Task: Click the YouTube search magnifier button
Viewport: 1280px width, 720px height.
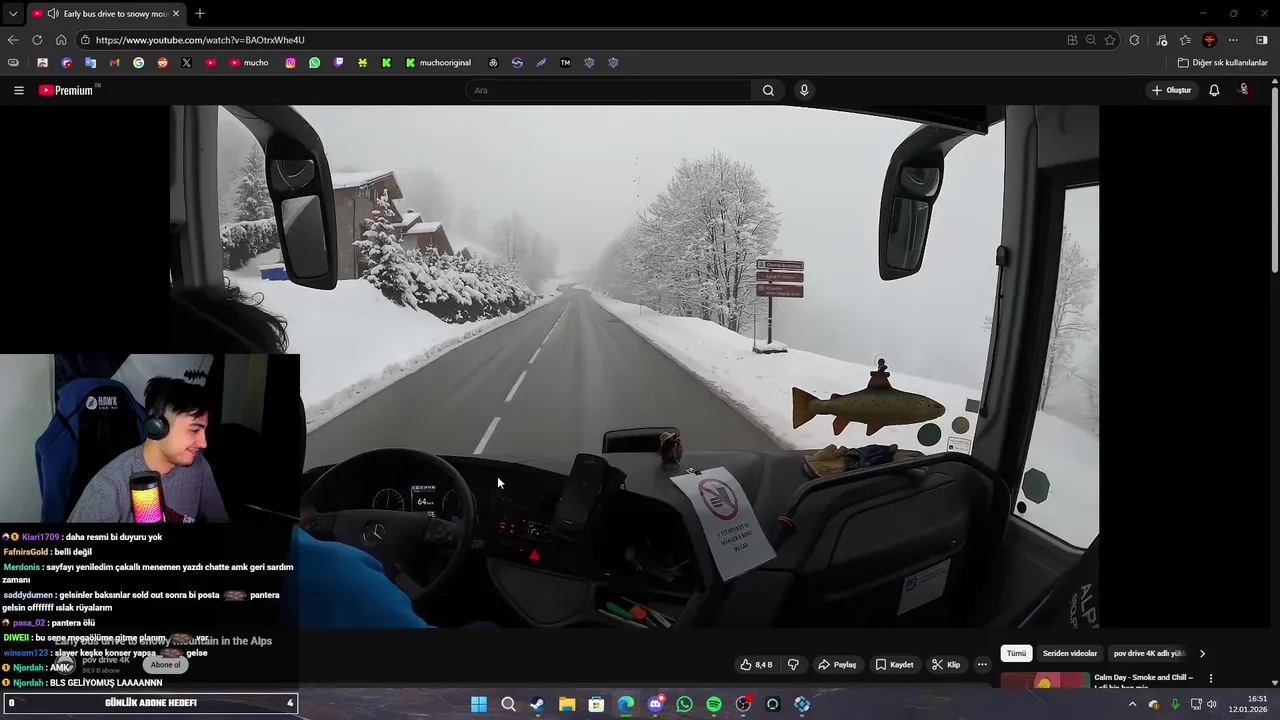Action: click(768, 90)
